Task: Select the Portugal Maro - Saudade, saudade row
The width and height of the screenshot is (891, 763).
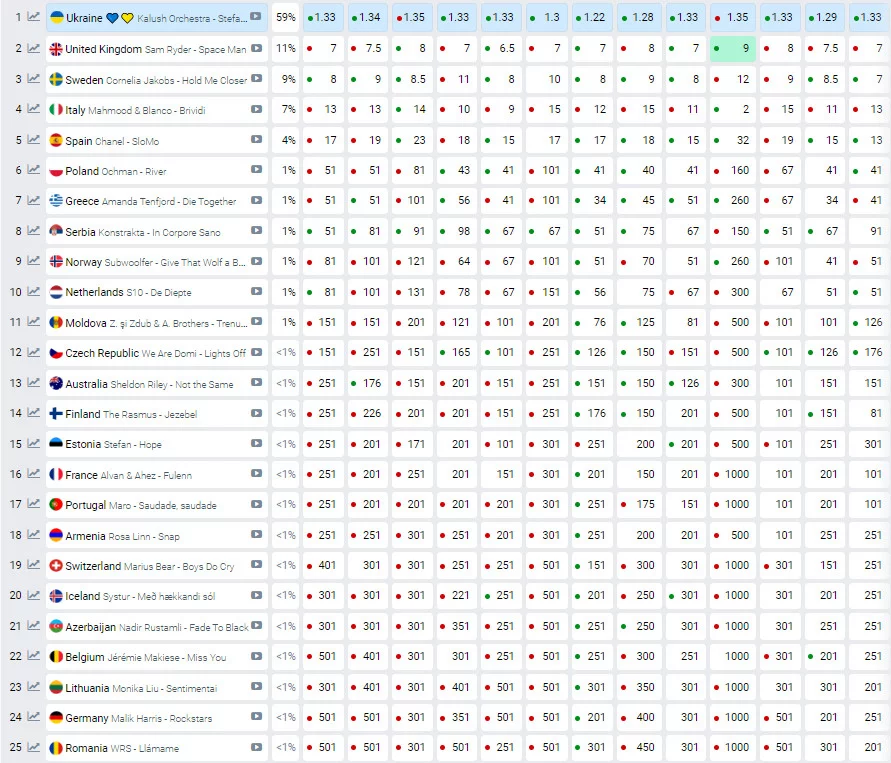Action: [x=156, y=504]
